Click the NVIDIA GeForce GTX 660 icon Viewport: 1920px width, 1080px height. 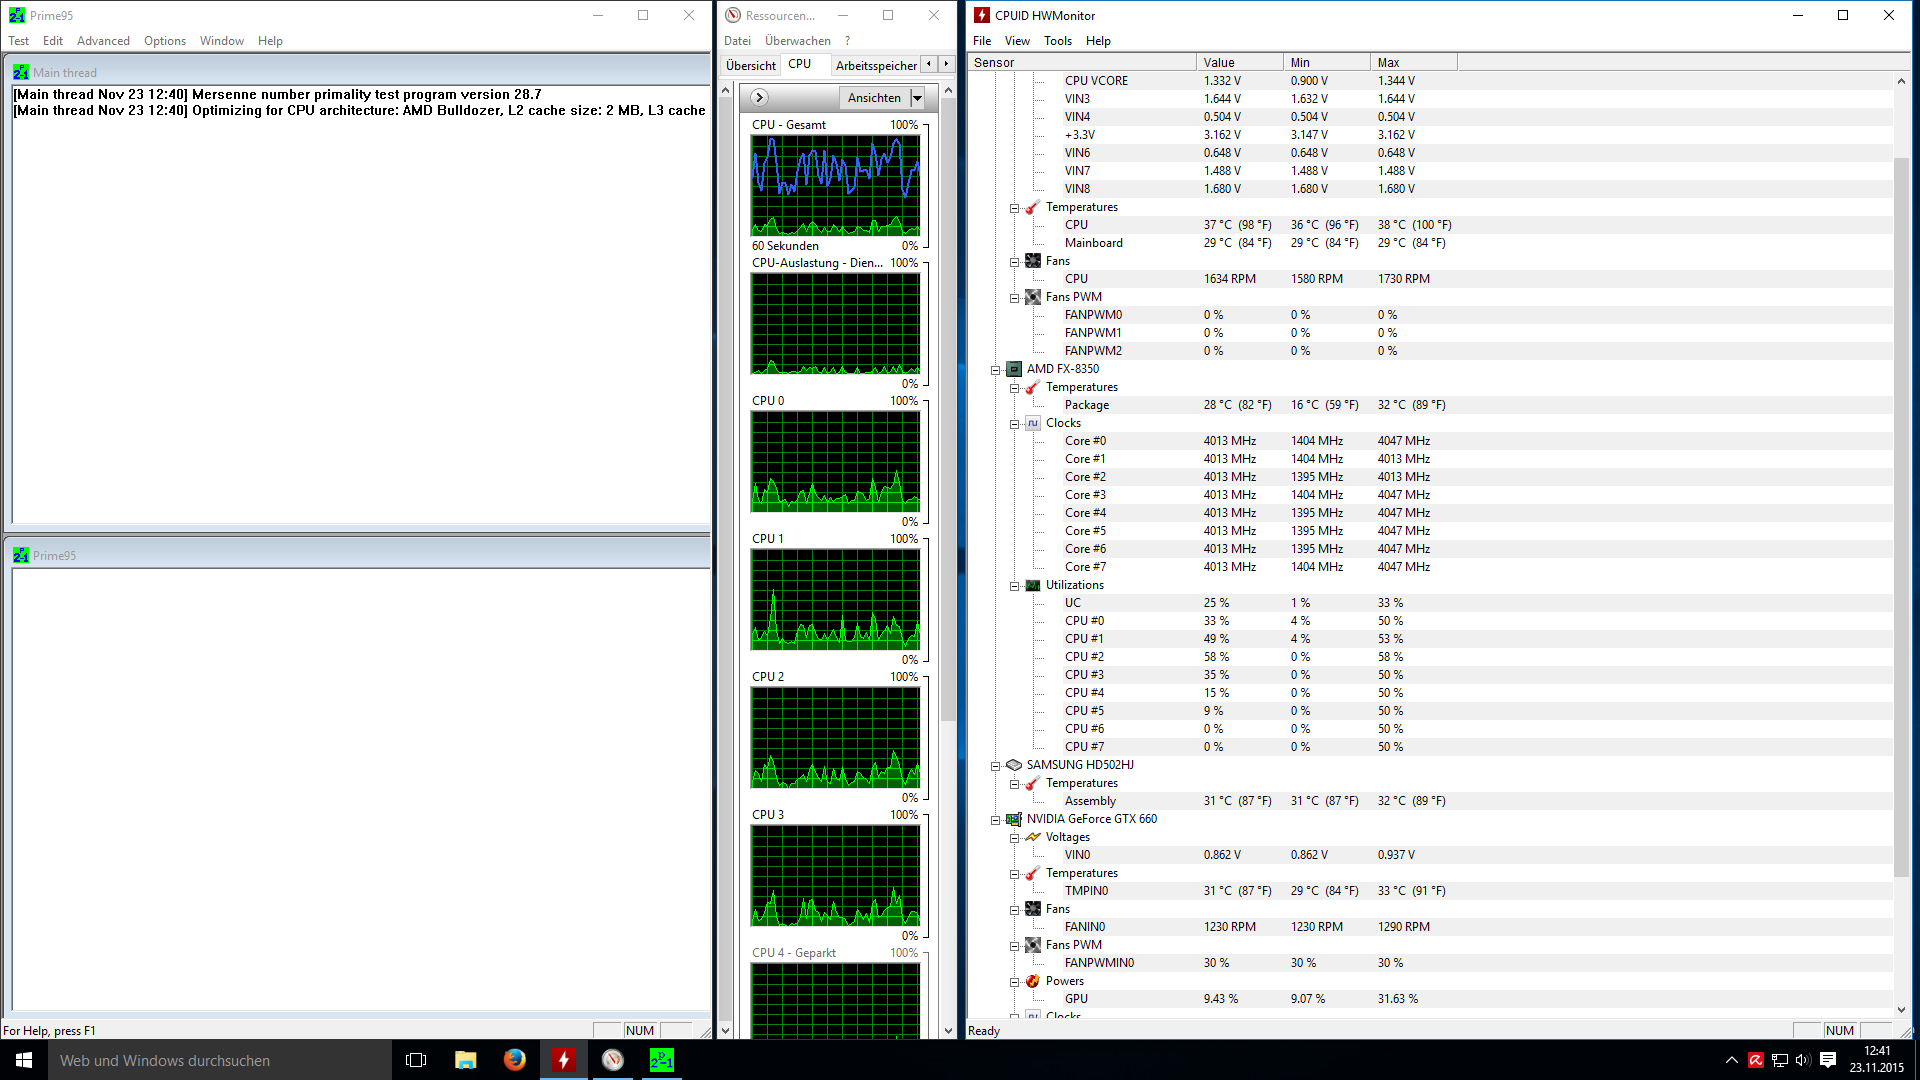coord(1014,819)
